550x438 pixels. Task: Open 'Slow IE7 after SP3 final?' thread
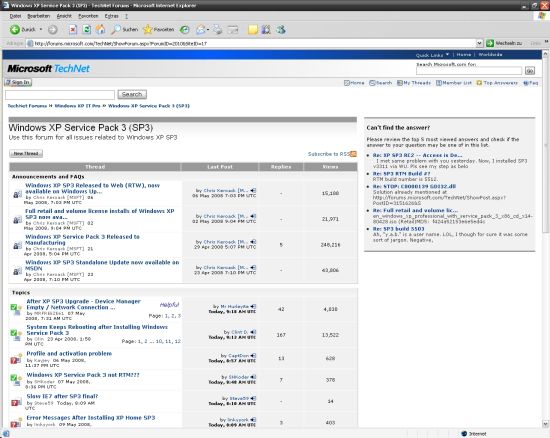coord(62,396)
